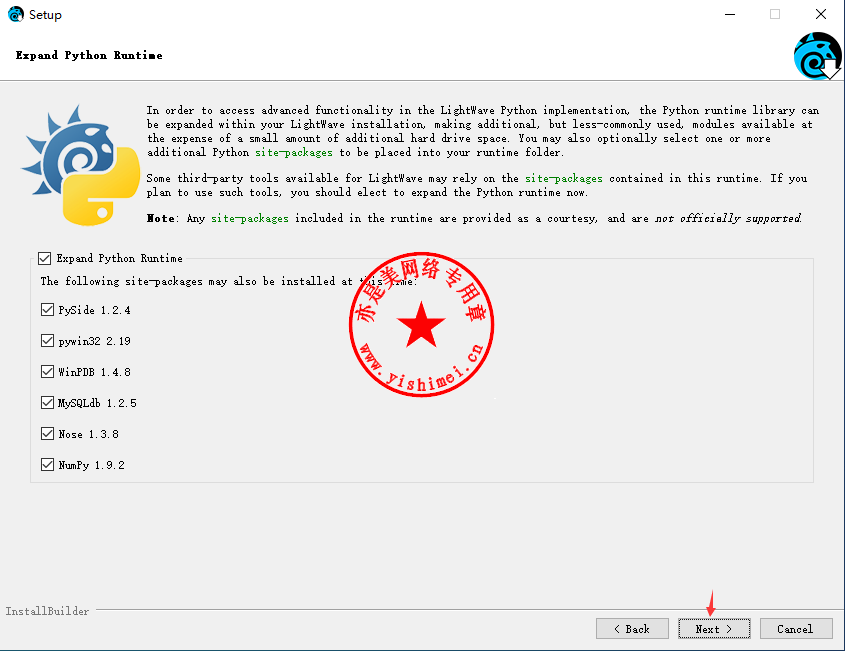The image size is (845, 651).
Task: Return to the previous step with Back
Action: point(632,629)
